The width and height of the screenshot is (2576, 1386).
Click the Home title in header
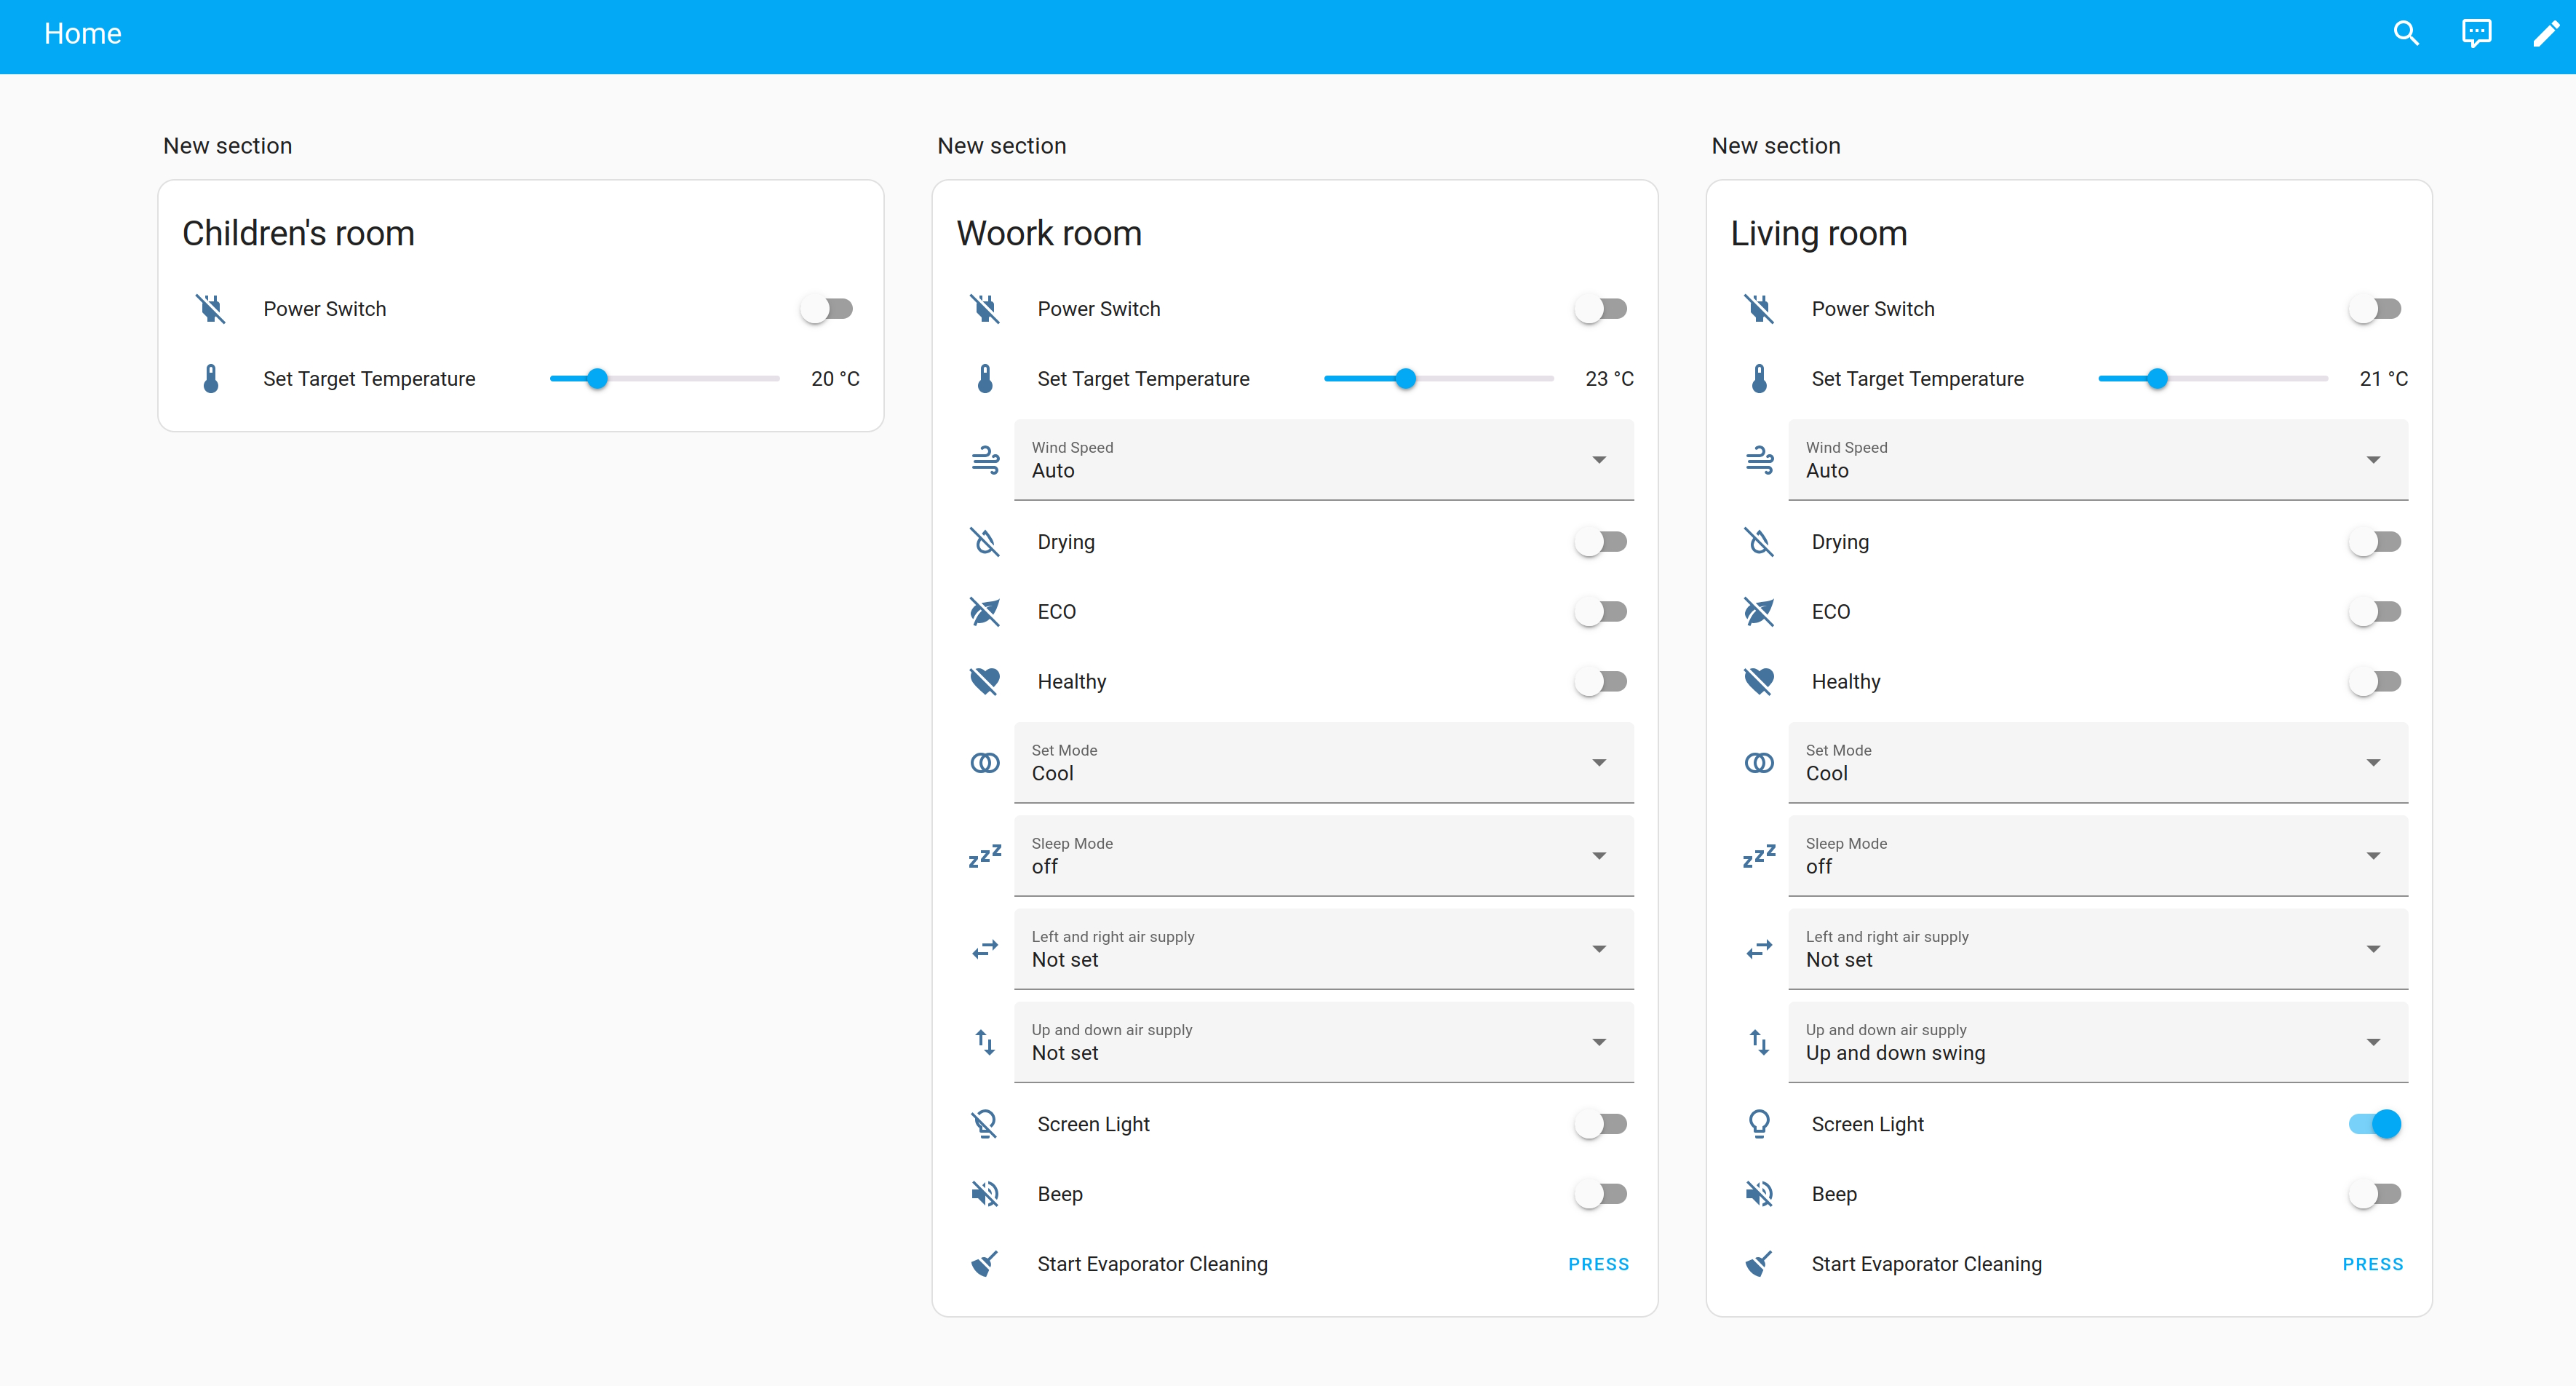83,34
